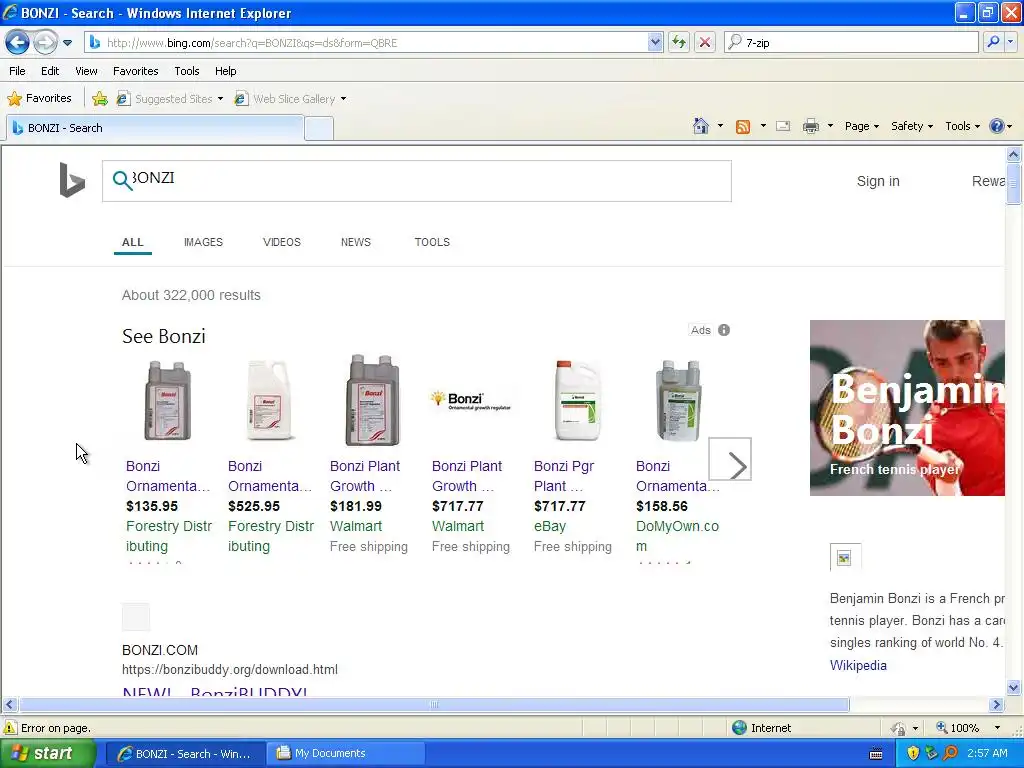
Task: Open the Print options dropdown arrow
Action: pyautogui.click(x=830, y=126)
